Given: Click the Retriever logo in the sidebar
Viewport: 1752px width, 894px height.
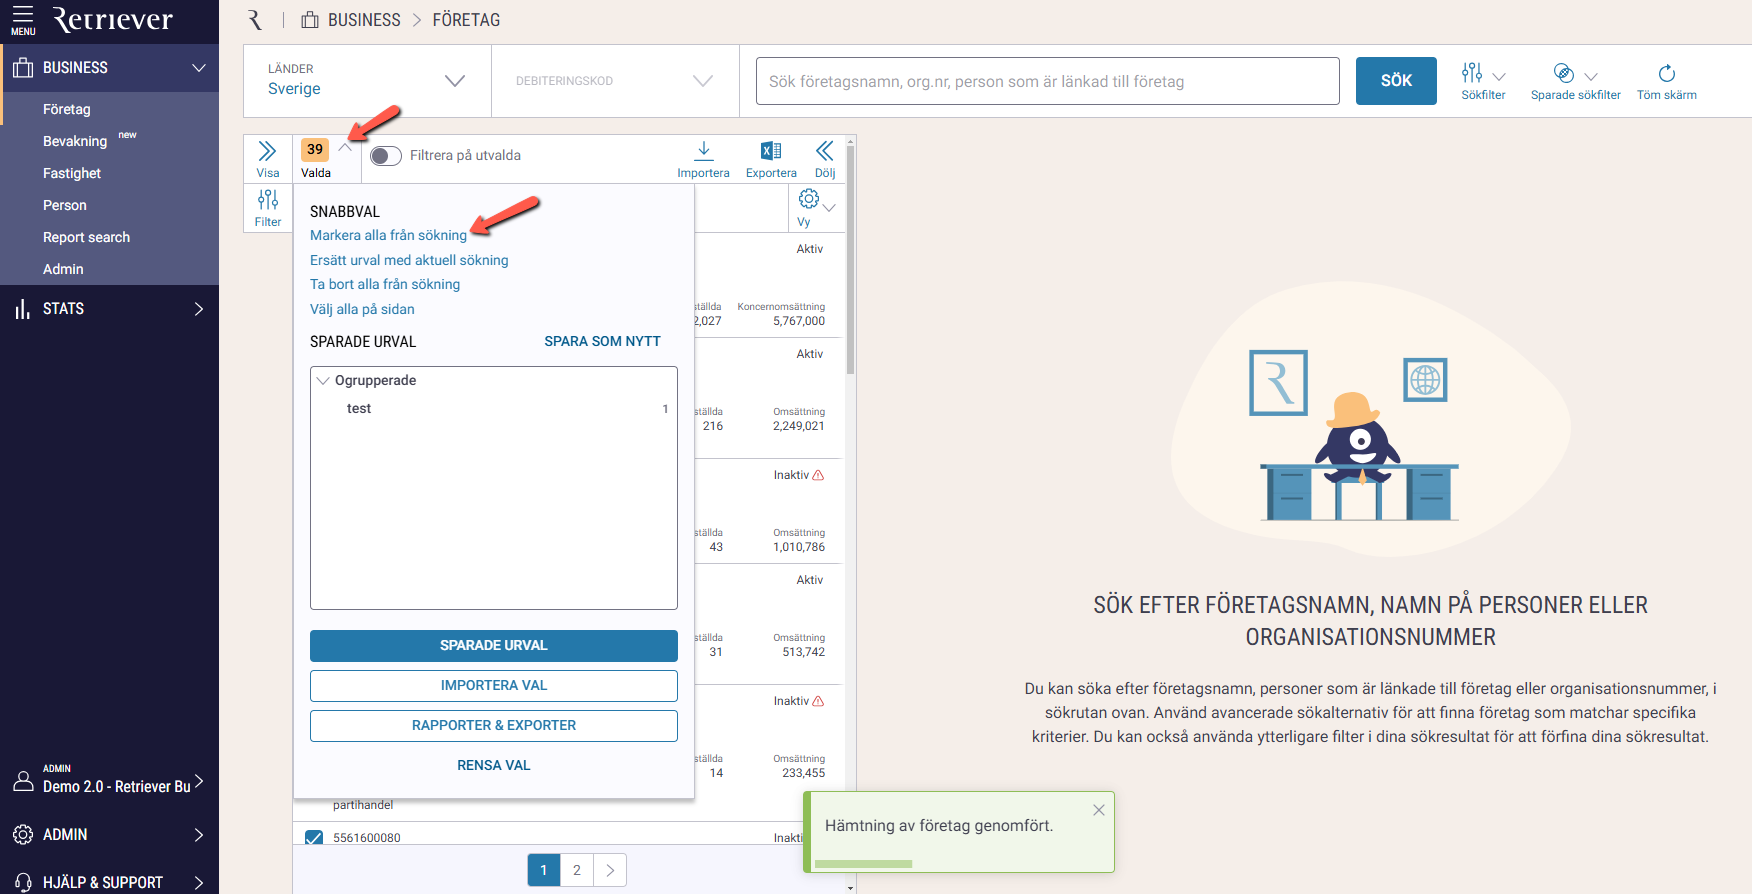Looking at the screenshot, I should [112, 19].
